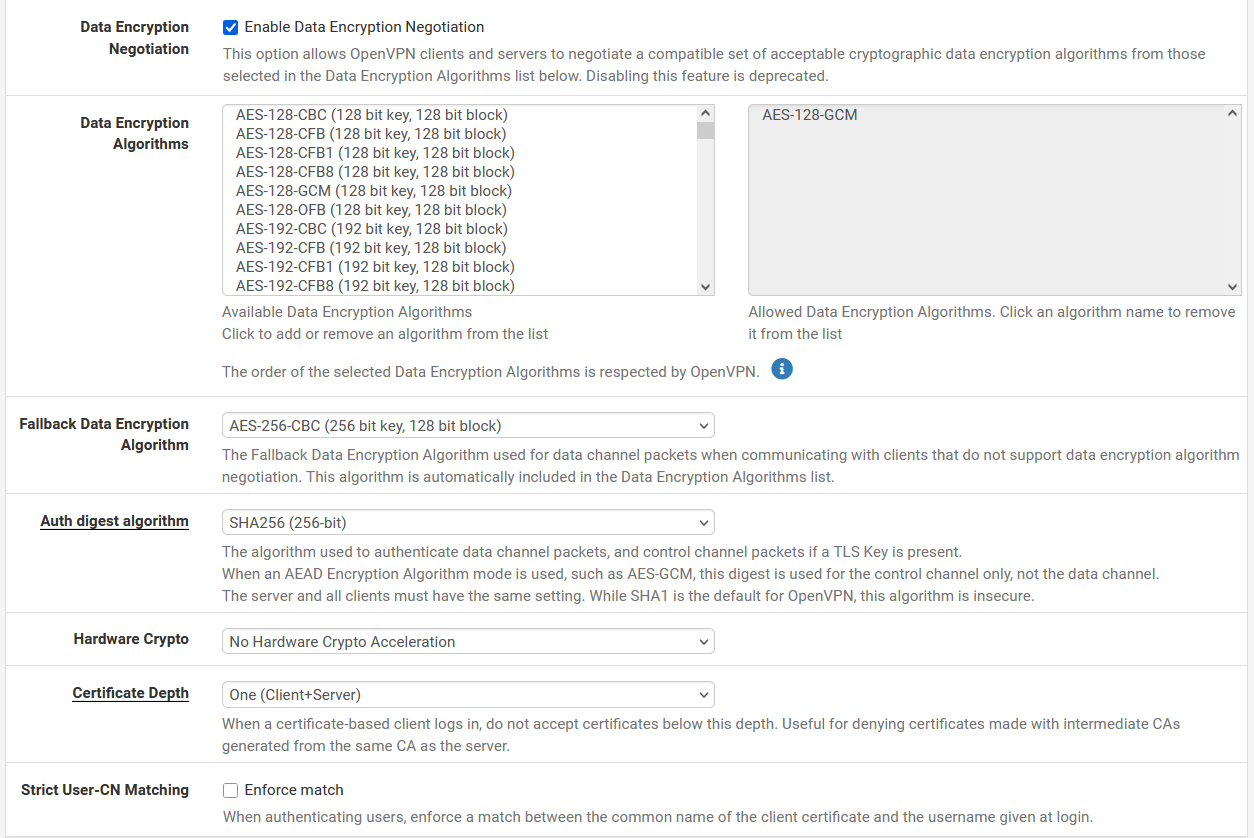Click the Certificate Depth label link

pos(130,693)
